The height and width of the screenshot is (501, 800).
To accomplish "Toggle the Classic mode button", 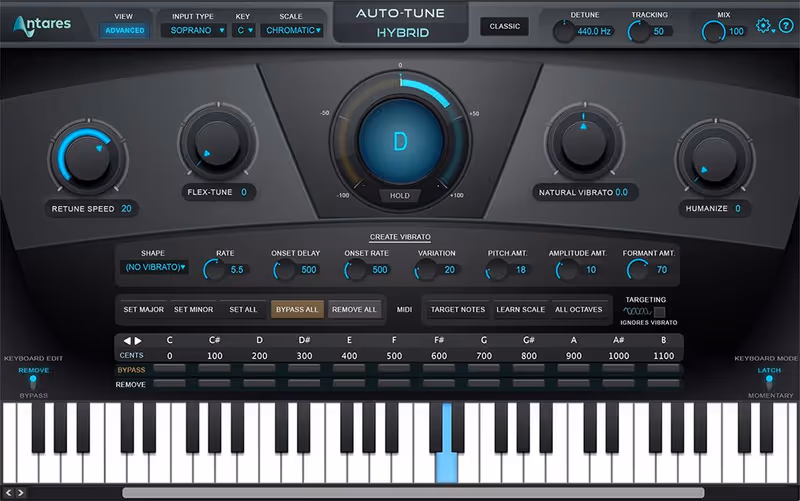I will (x=505, y=27).
